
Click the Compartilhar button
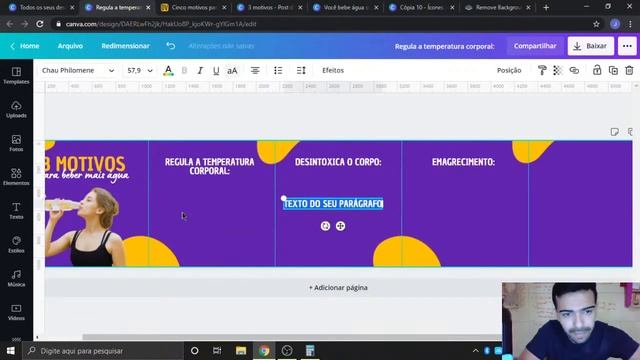pyautogui.click(x=535, y=46)
